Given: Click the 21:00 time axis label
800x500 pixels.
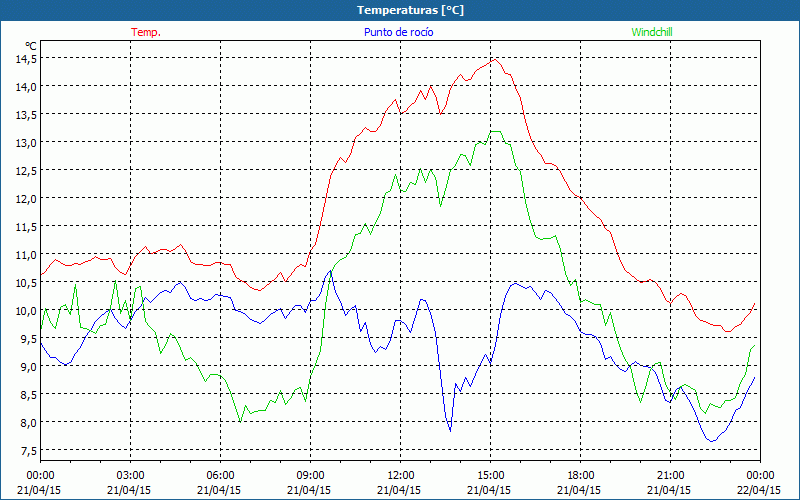Looking at the screenshot, I should 670,476.
